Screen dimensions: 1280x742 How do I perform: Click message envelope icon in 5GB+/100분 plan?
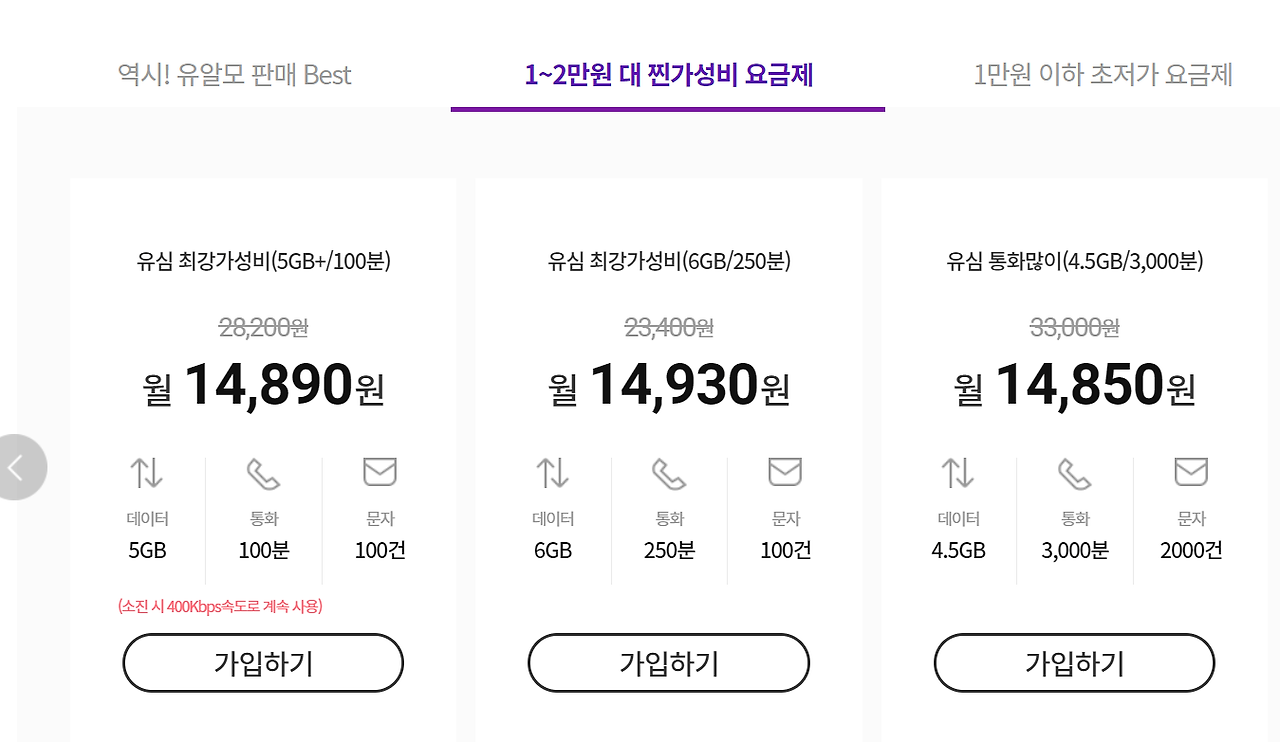point(380,472)
